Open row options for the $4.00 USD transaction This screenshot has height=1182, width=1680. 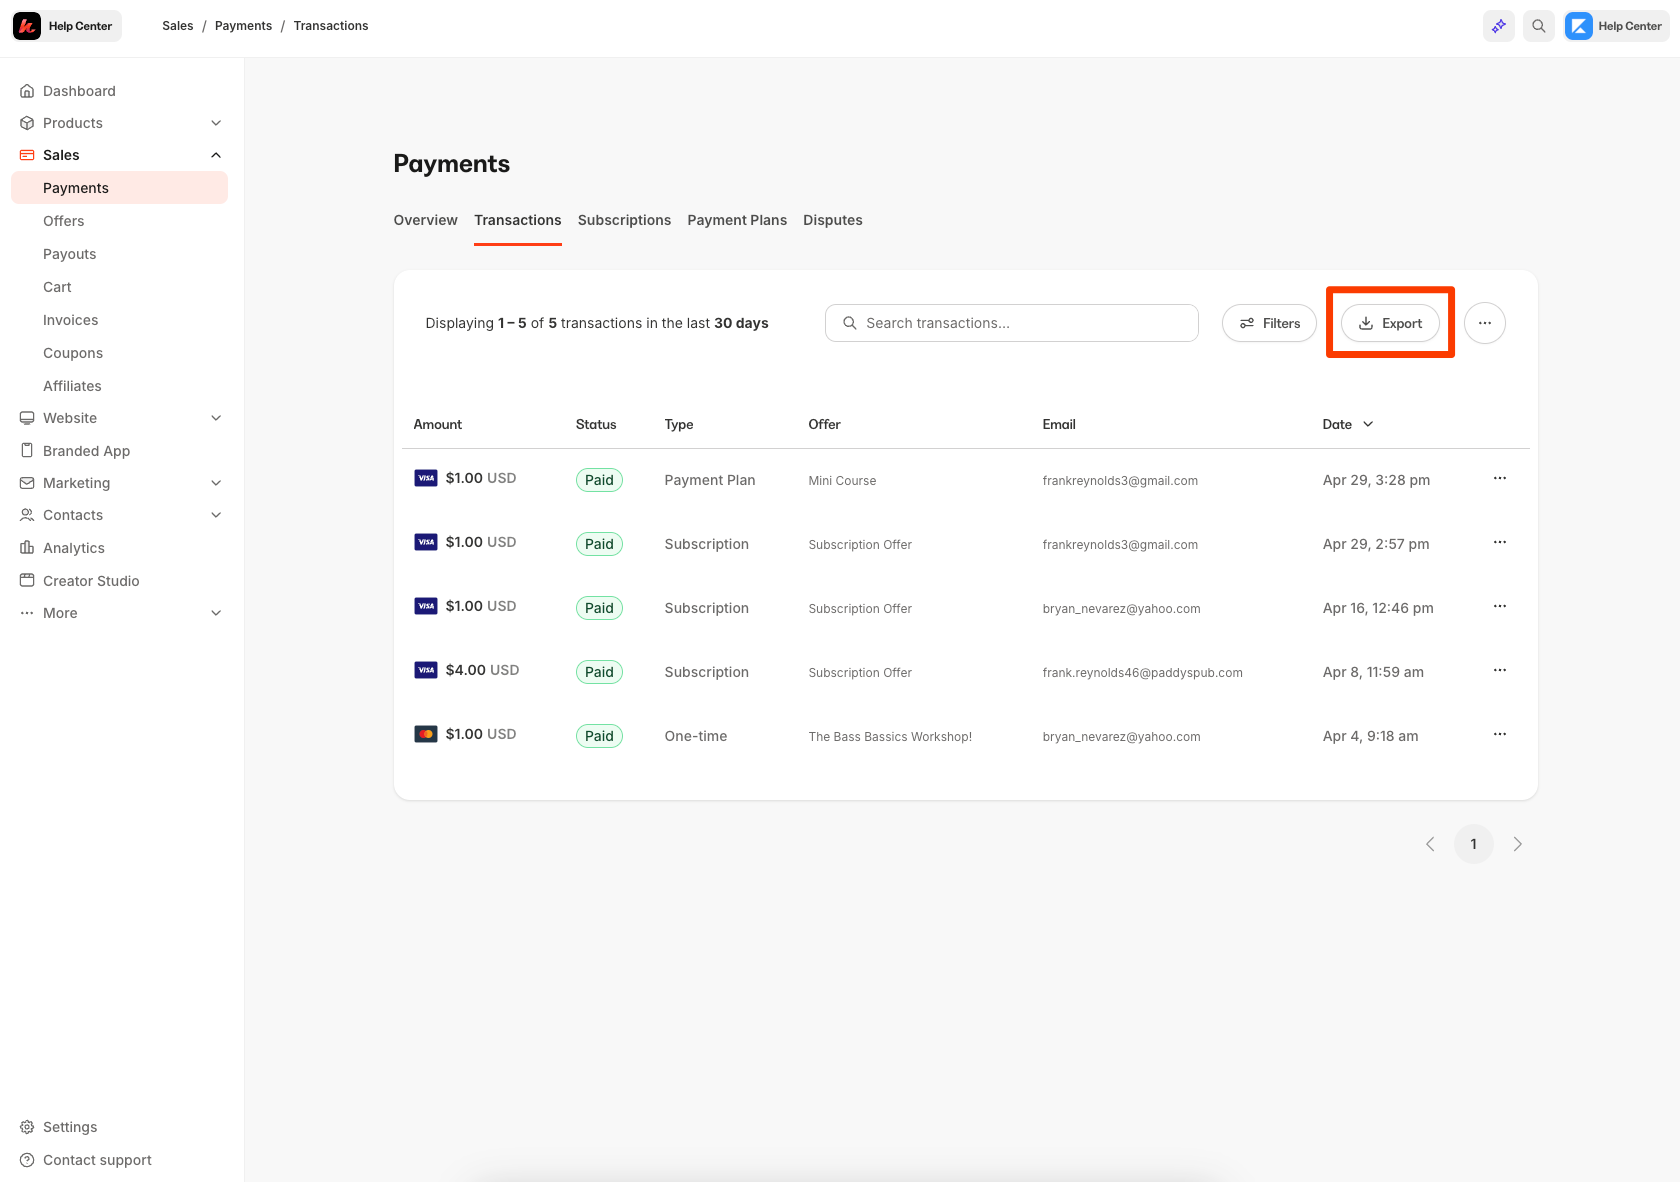(x=1499, y=670)
